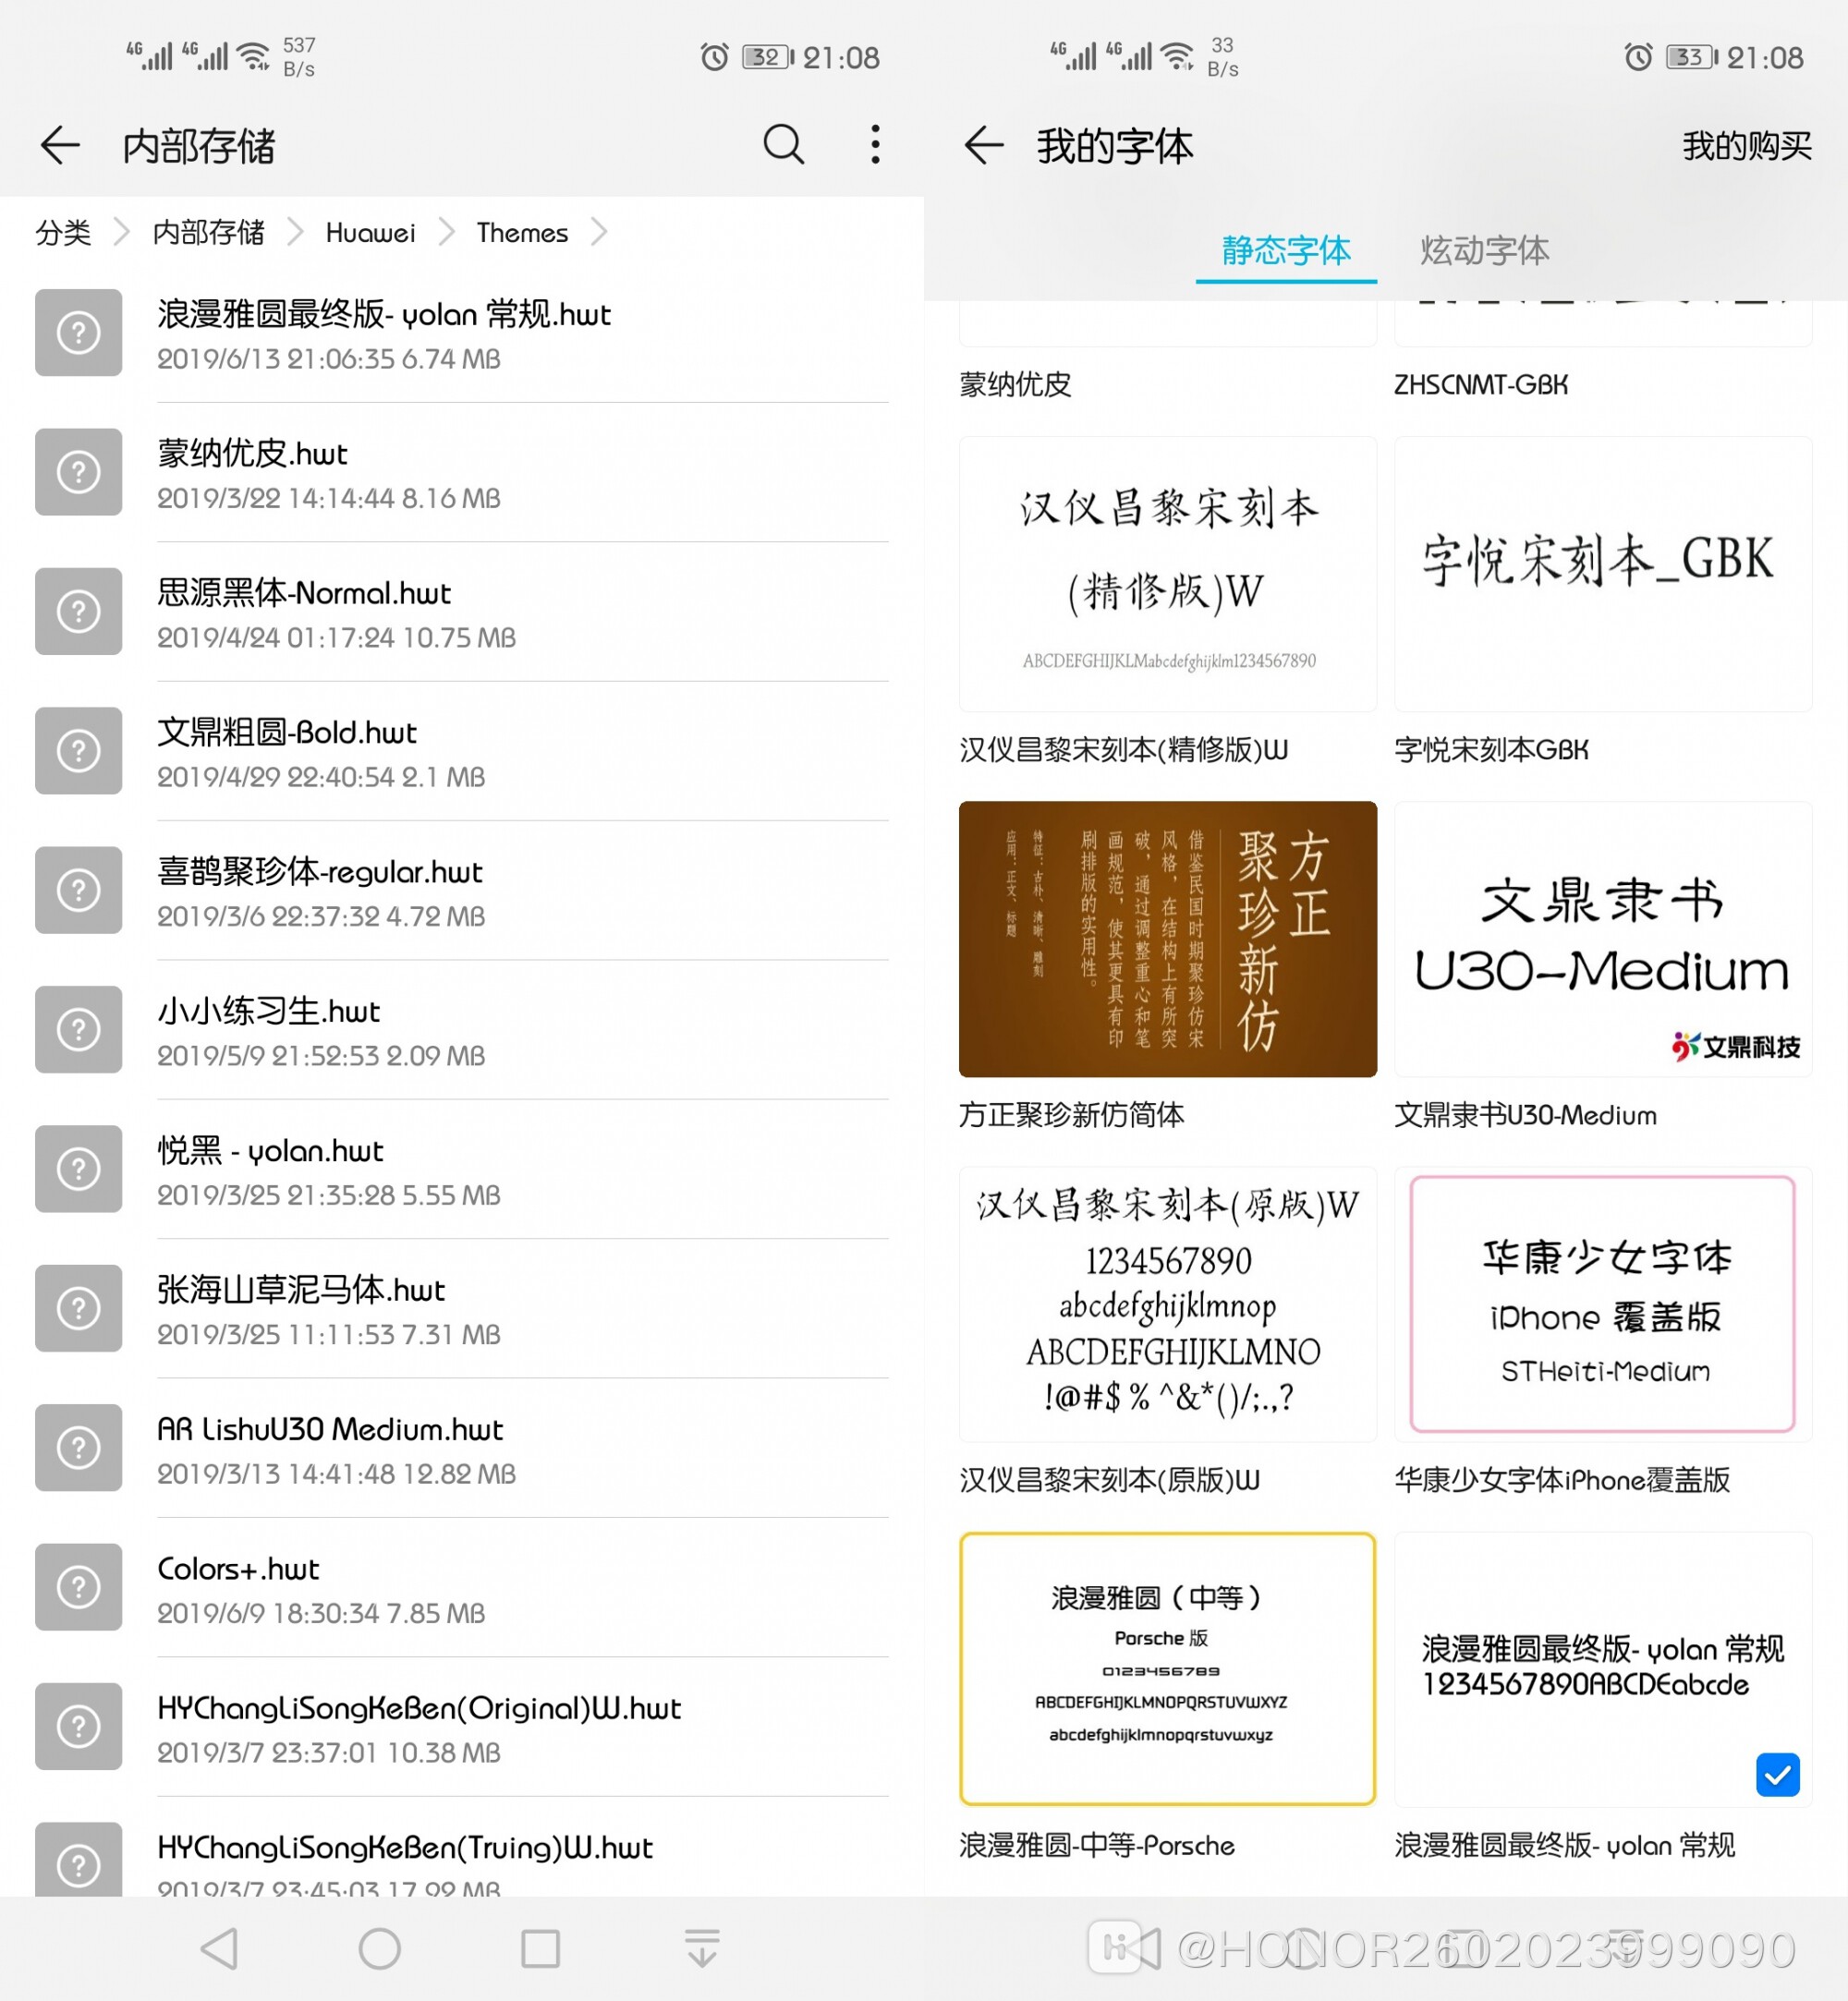Tap the file icon for 蒙纳优皮.hwt

(78, 472)
